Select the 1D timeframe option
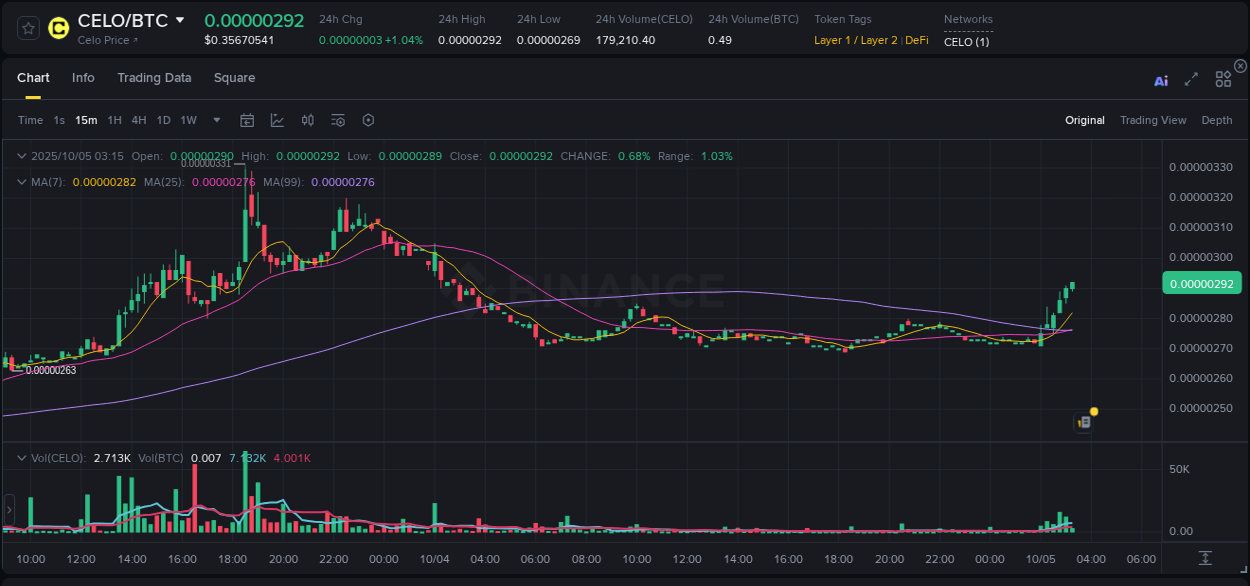 point(163,120)
